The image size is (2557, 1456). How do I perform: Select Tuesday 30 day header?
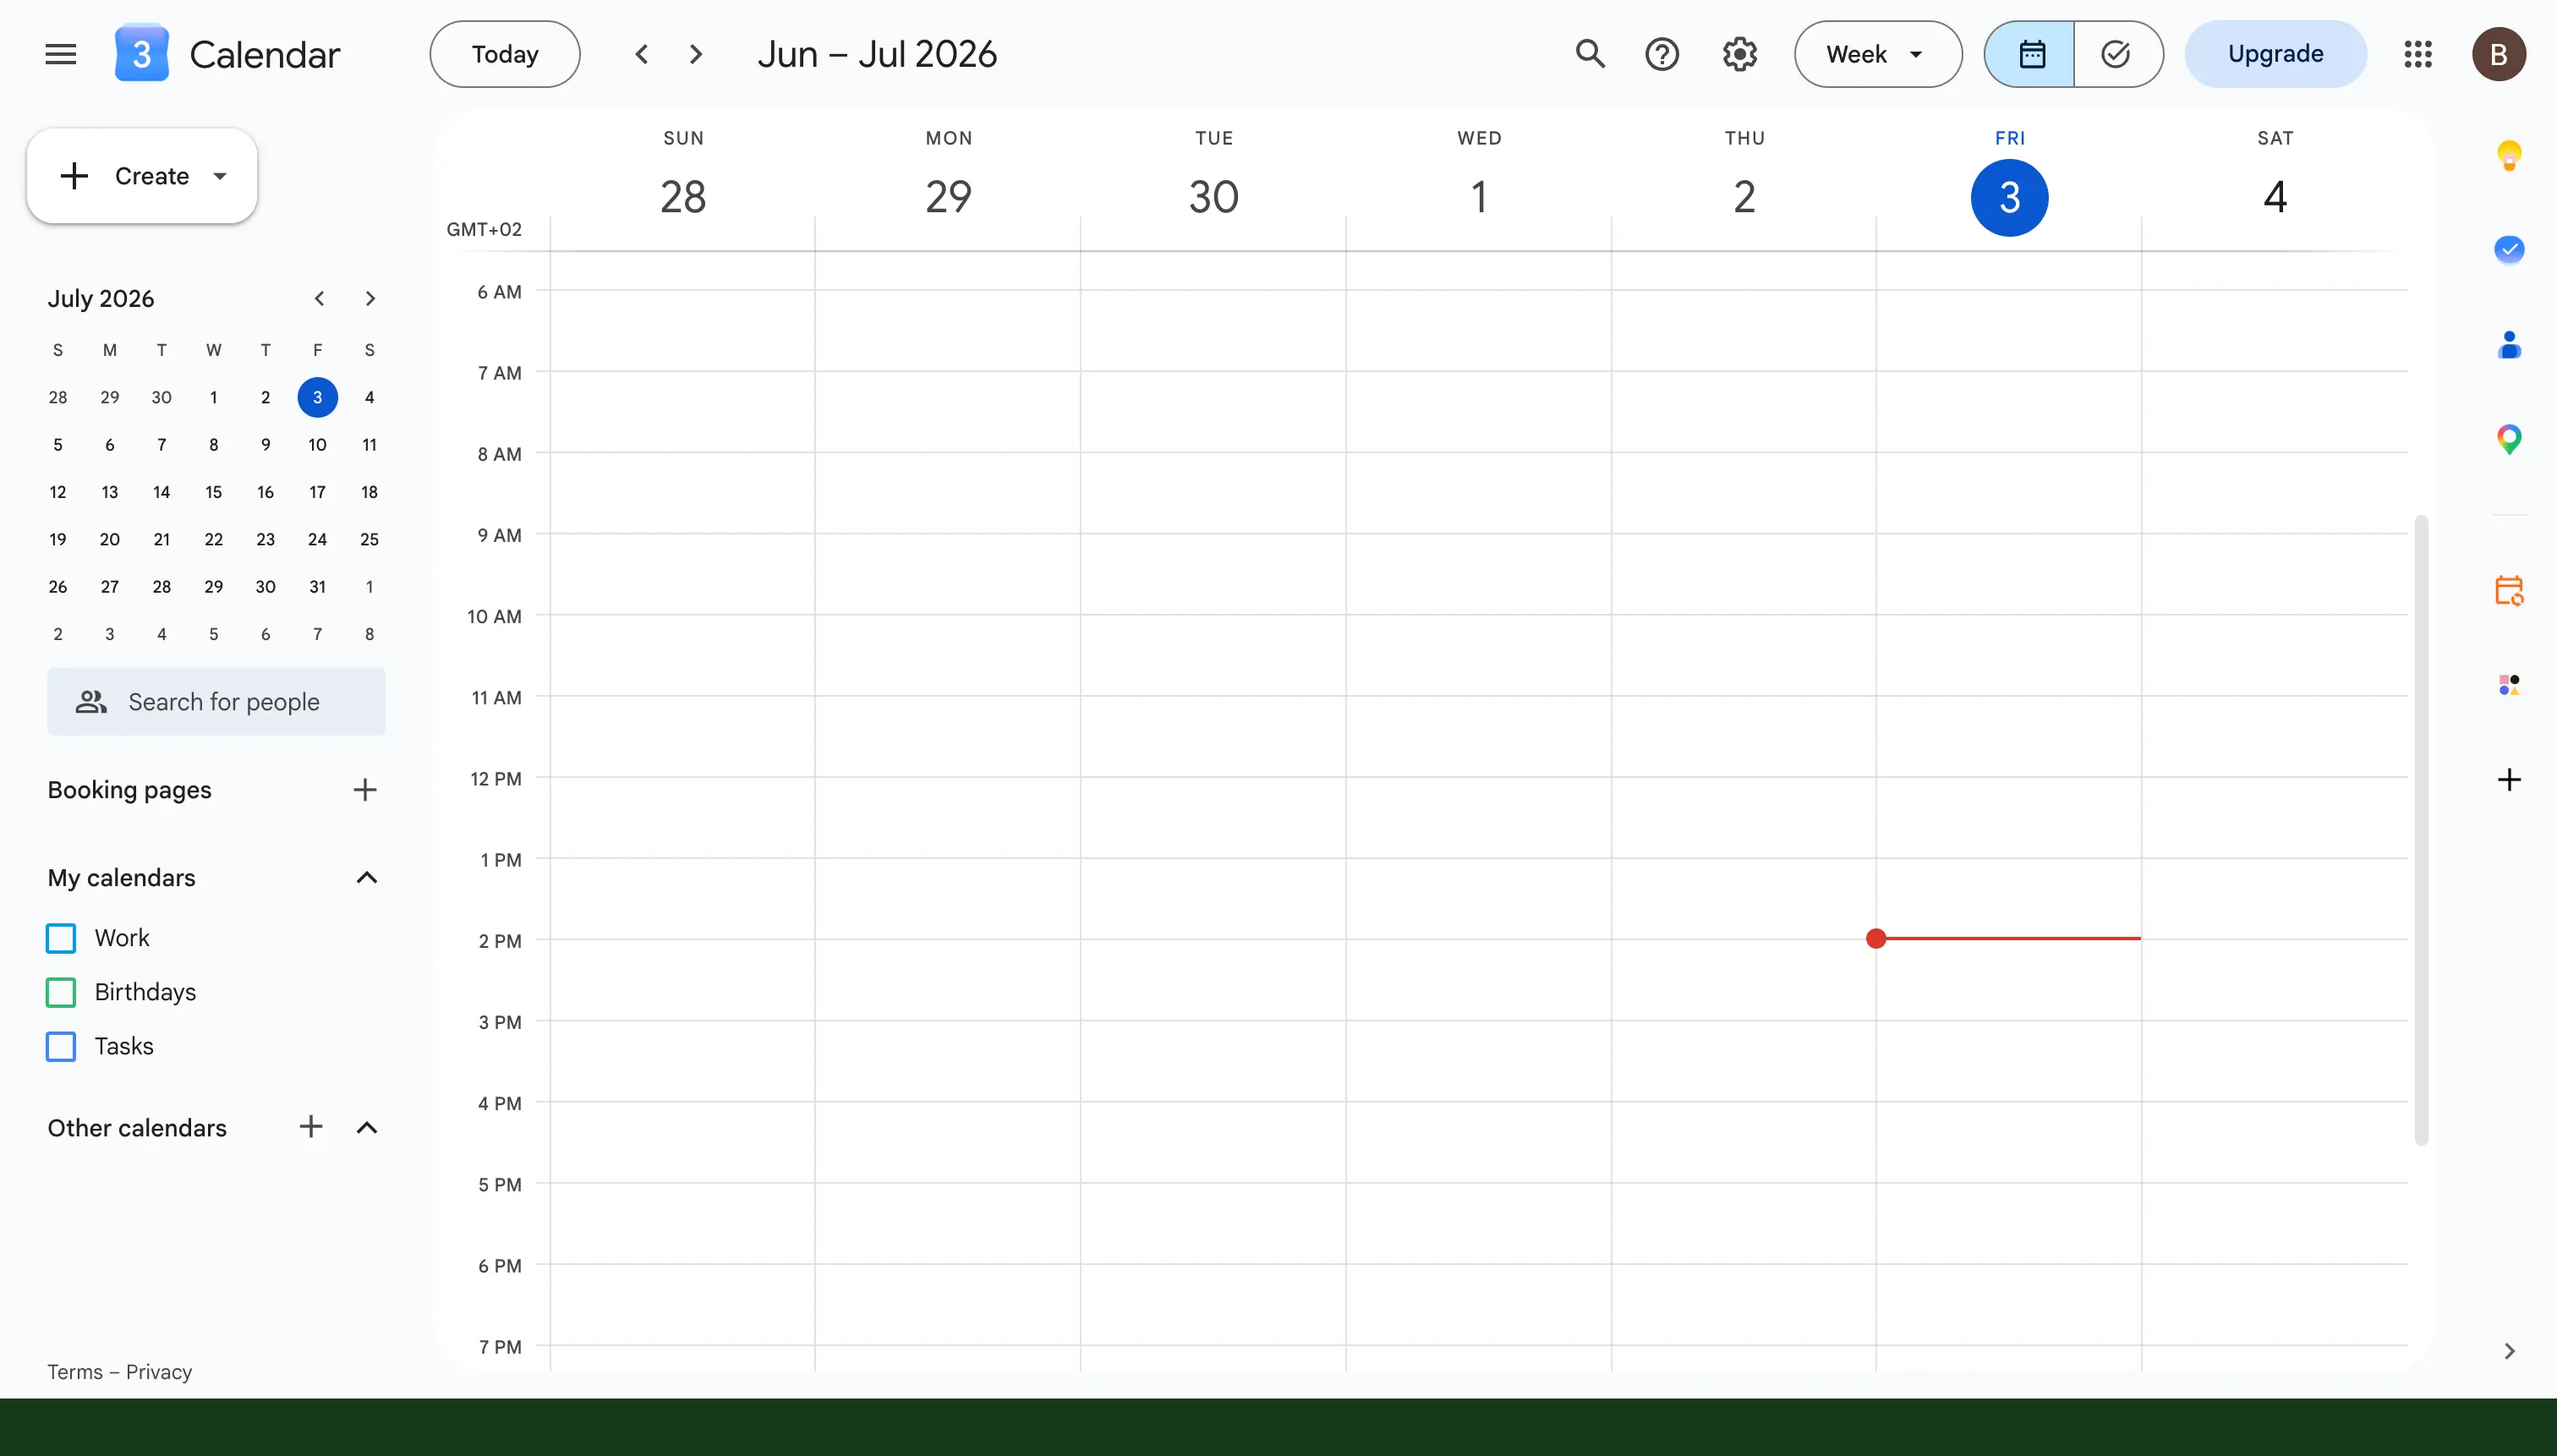[x=1214, y=196]
